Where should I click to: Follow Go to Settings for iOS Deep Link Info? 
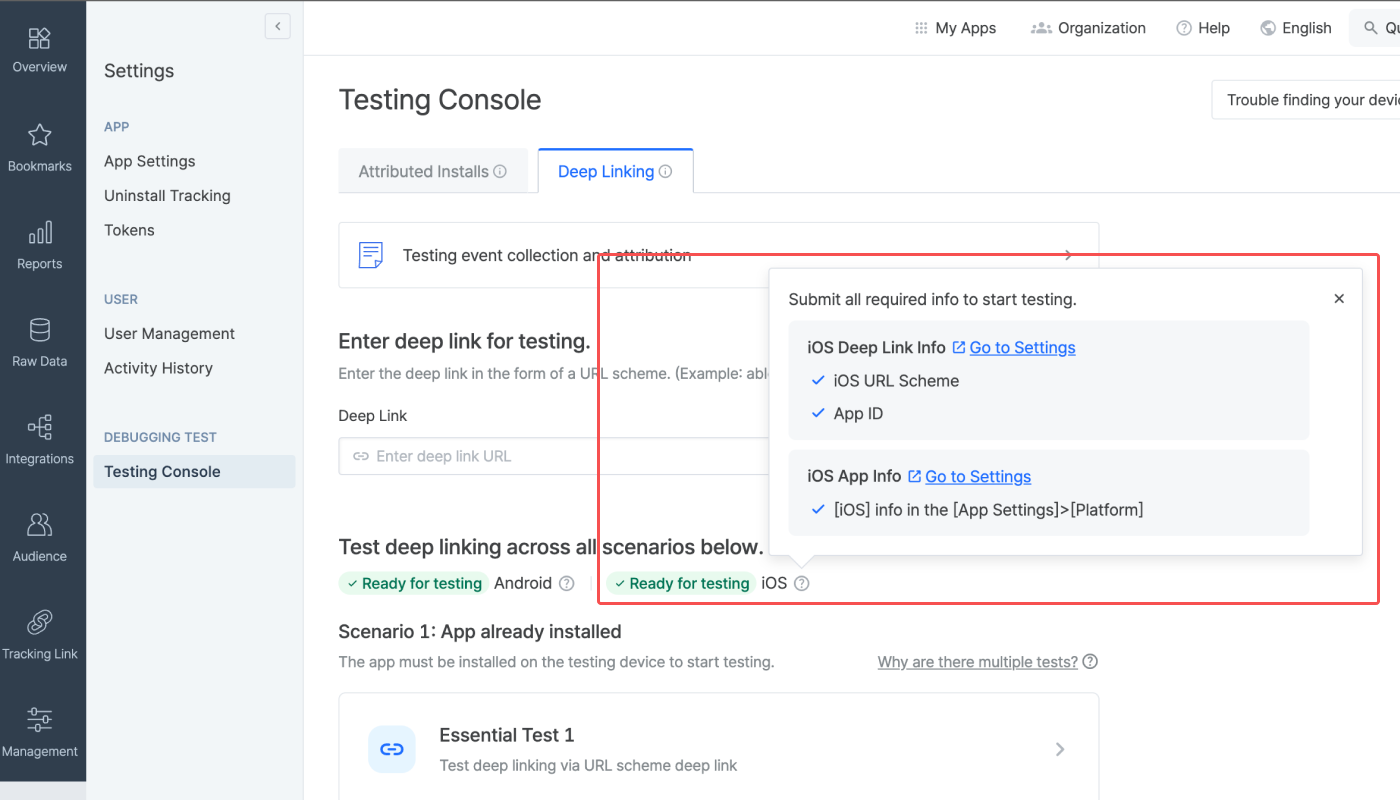coord(1022,347)
